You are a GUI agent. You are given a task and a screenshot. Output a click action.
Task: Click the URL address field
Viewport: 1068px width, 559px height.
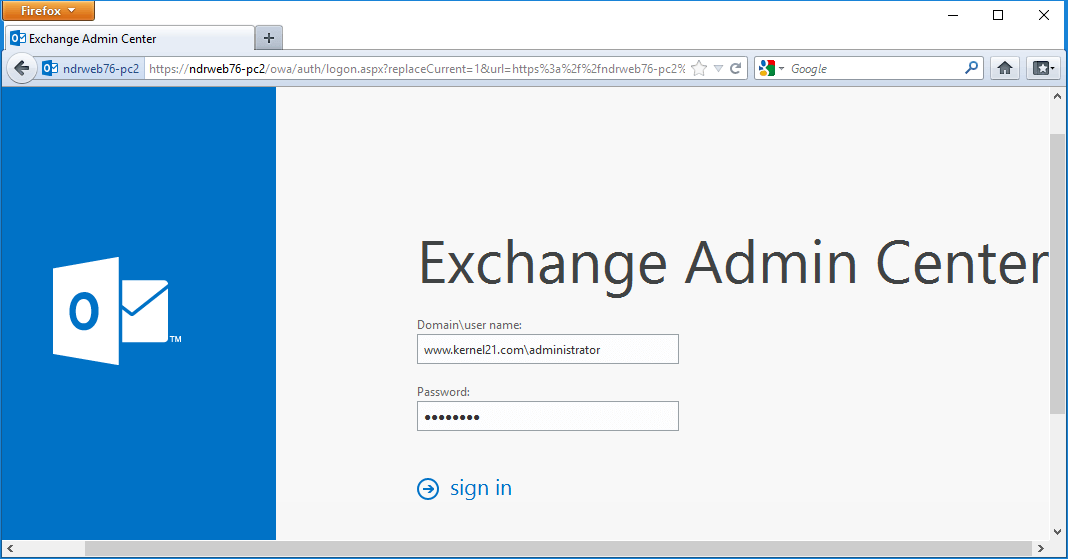coord(417,69)
